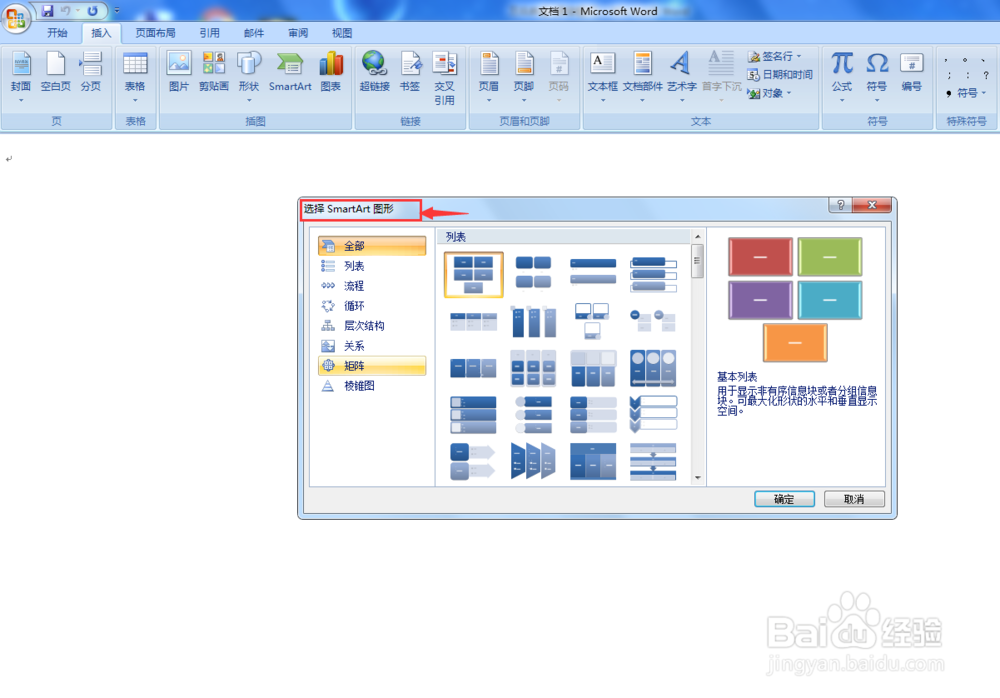1000x698 pixels.
Task: Select the 列表 (List) SmartArt category
Action: (x=372, y=266)
